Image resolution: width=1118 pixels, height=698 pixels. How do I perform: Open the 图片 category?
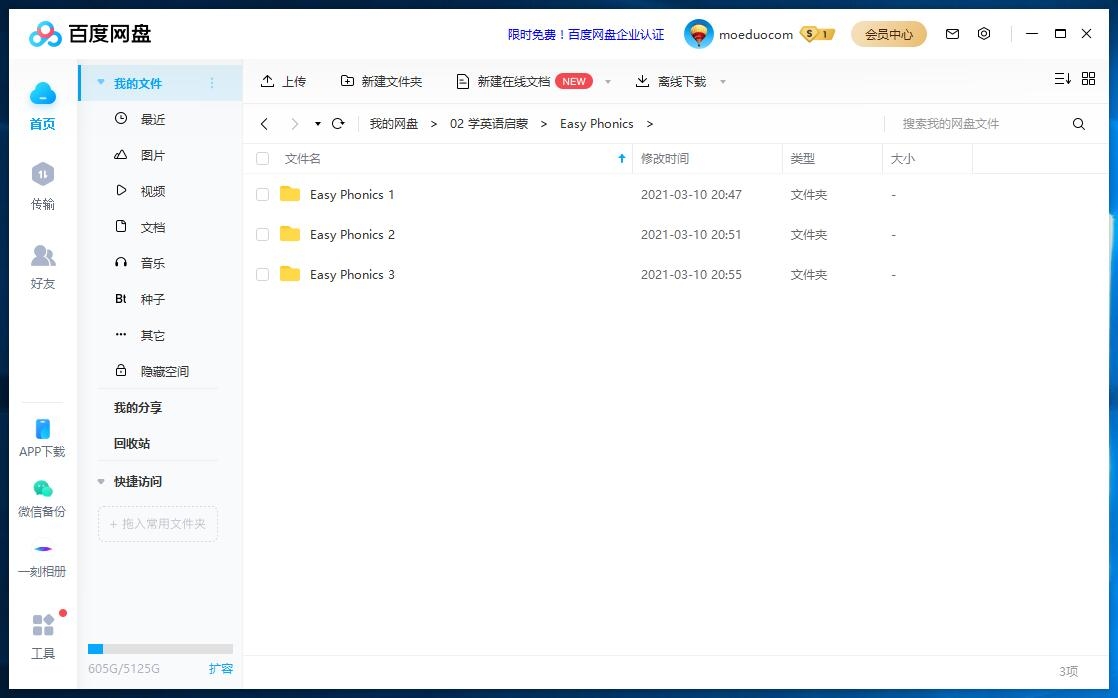tap(152, 154)
